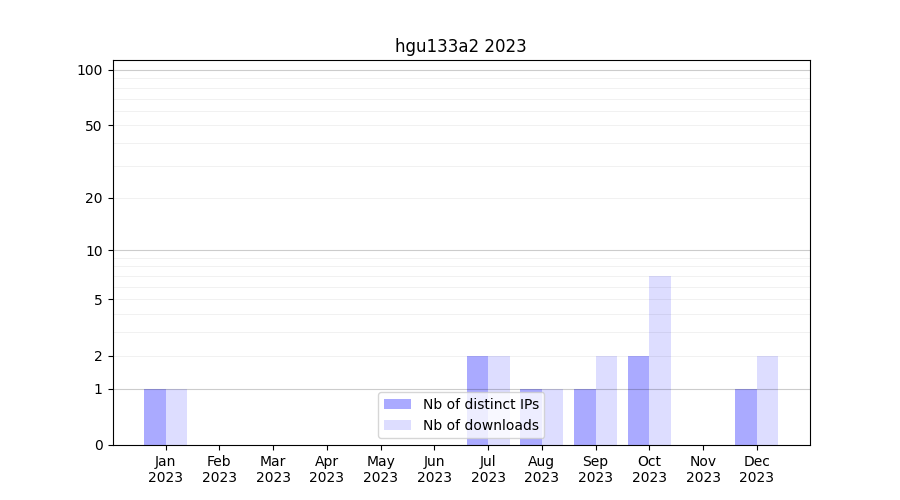Select the Nb of distinct IPs legend swatch
The image size is (900, 500).
(x=397, y=404)
